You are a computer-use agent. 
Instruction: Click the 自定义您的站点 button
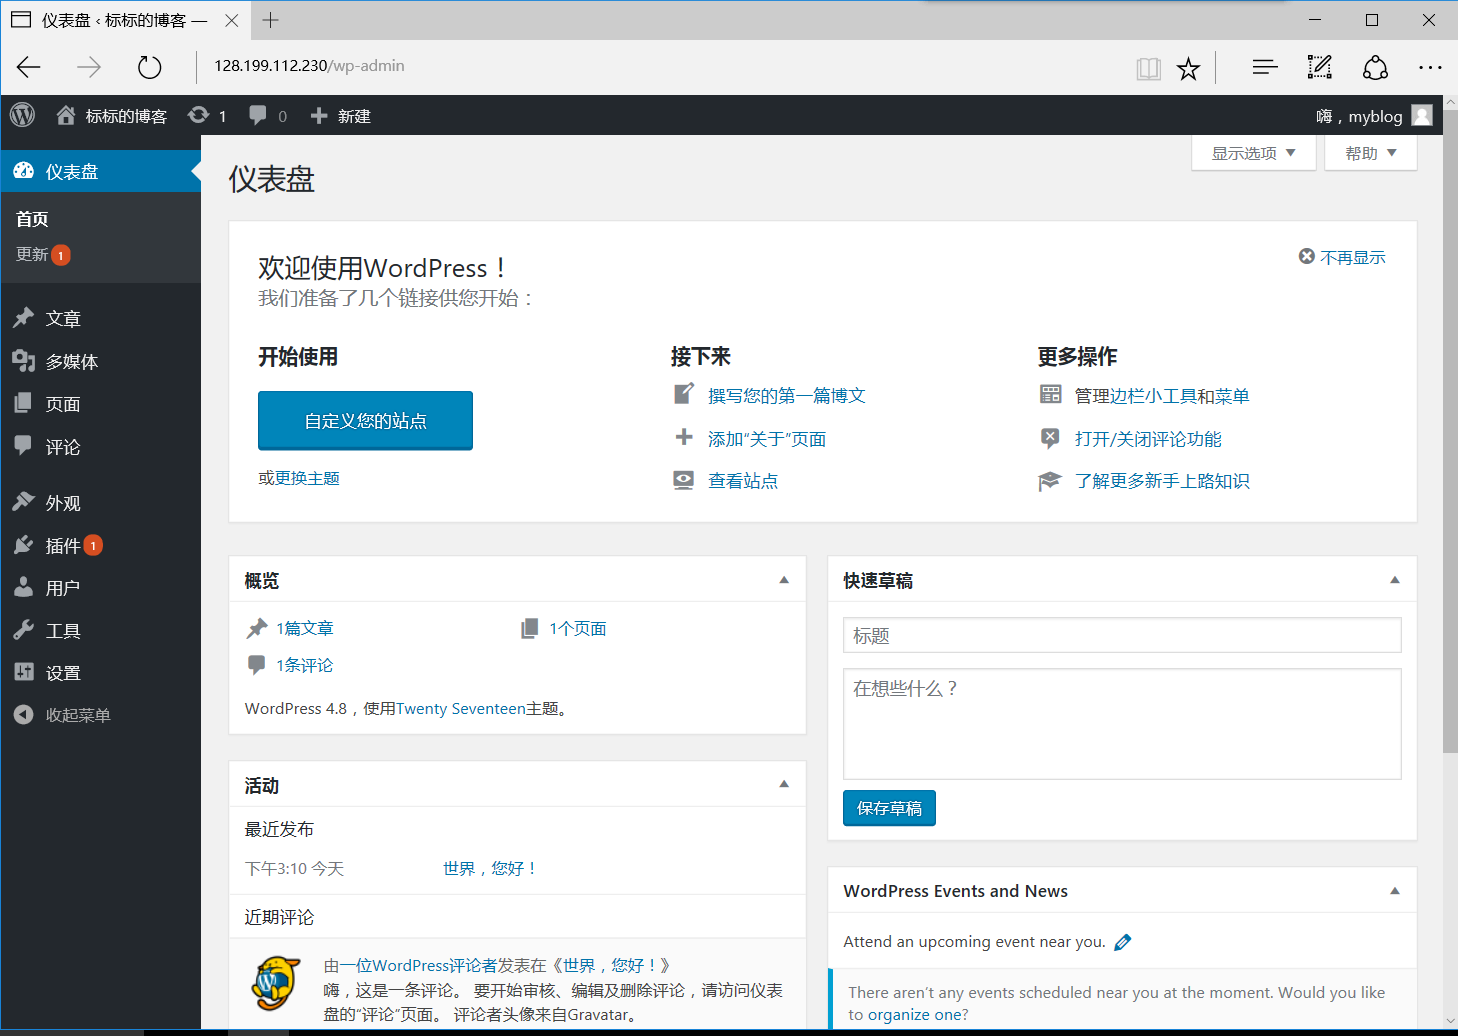point(365,421)
